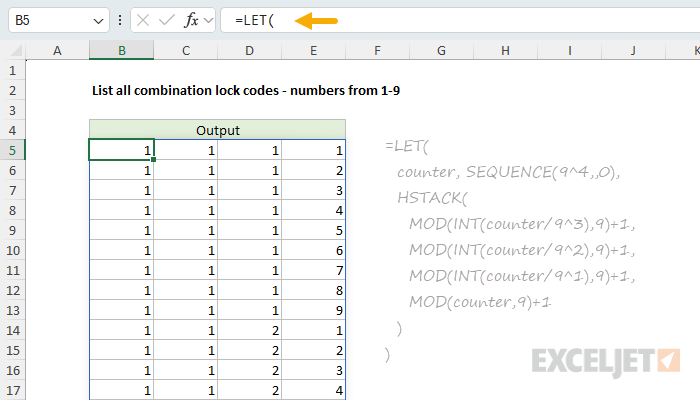Select cell B5 containing 1
Viewport: 700px width, 400px height.
121,150
